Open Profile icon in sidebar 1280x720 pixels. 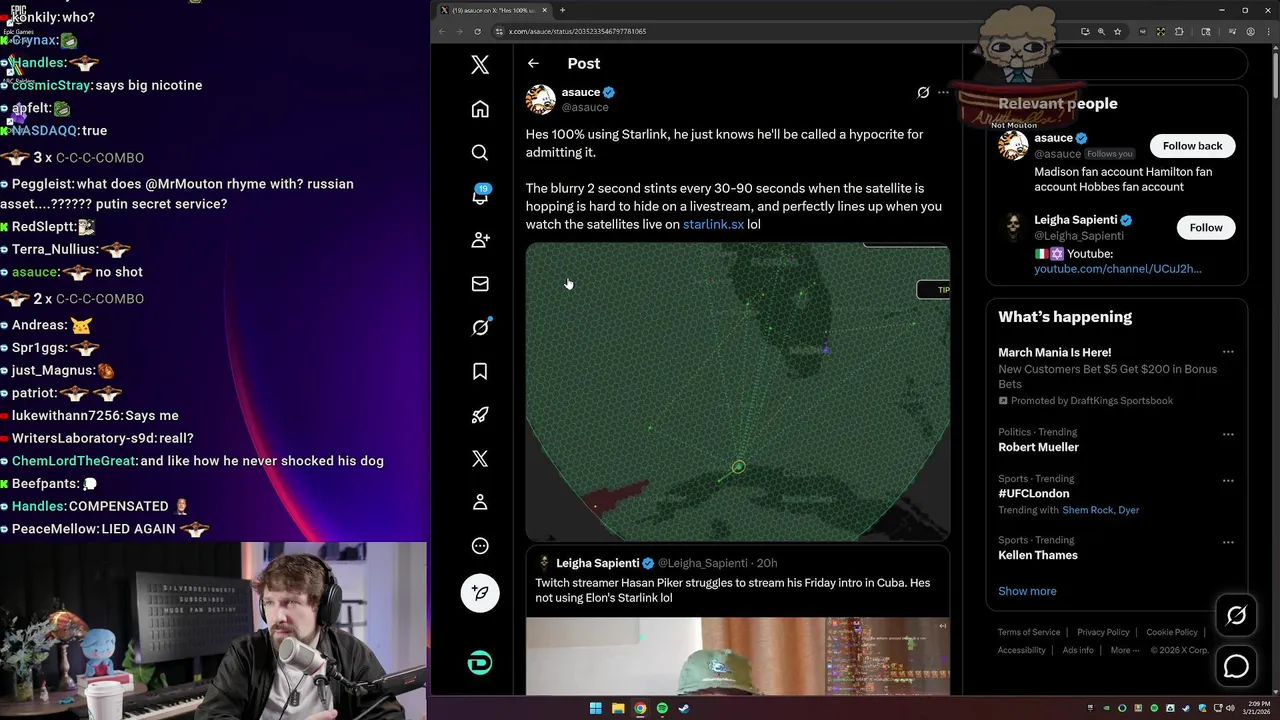point(480,502)
